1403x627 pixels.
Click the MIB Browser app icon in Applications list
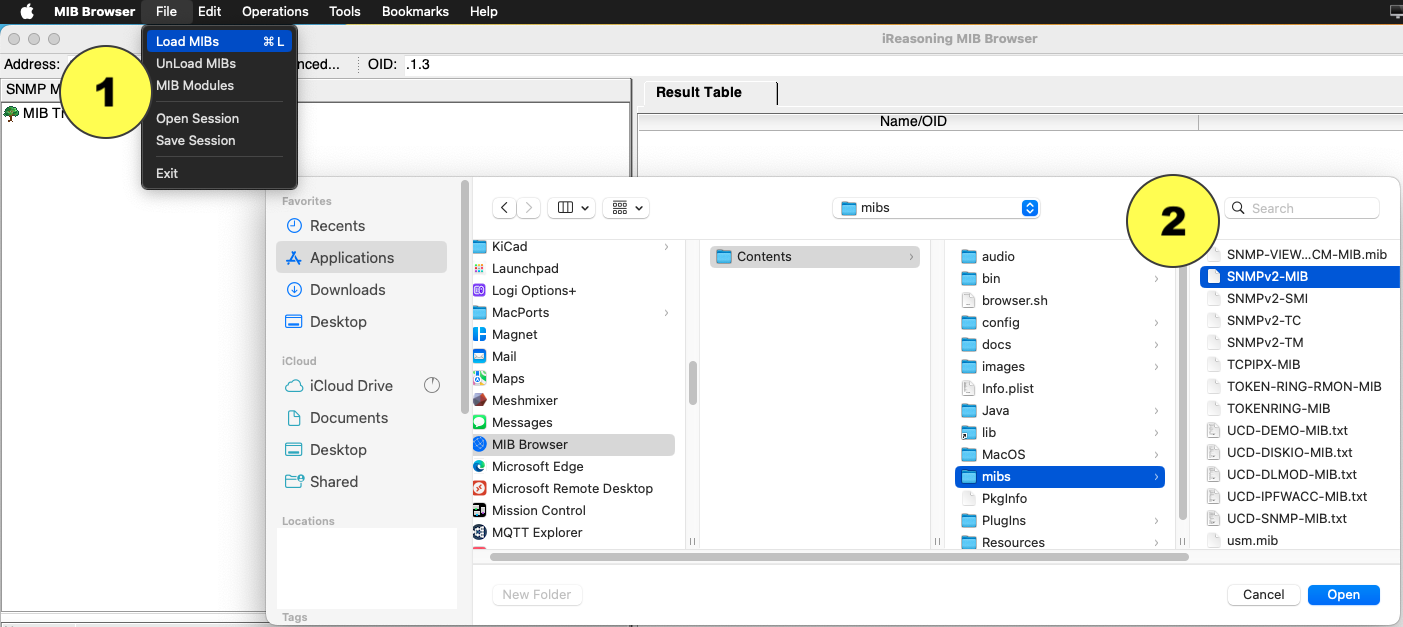[x=479, y=444]
